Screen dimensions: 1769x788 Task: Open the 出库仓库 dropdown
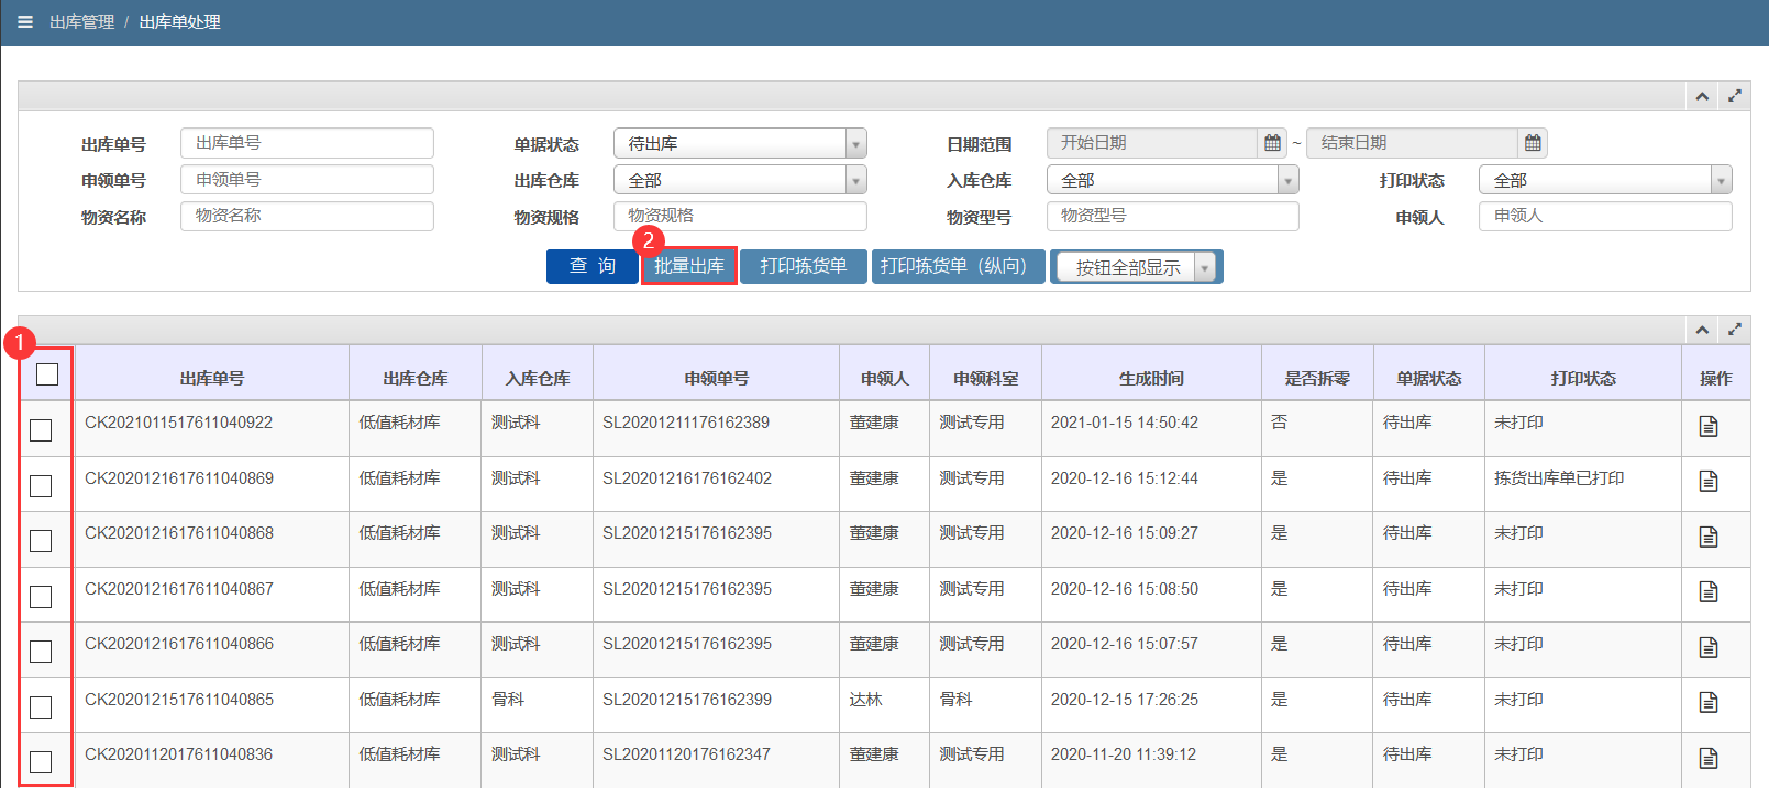point(740,180)
